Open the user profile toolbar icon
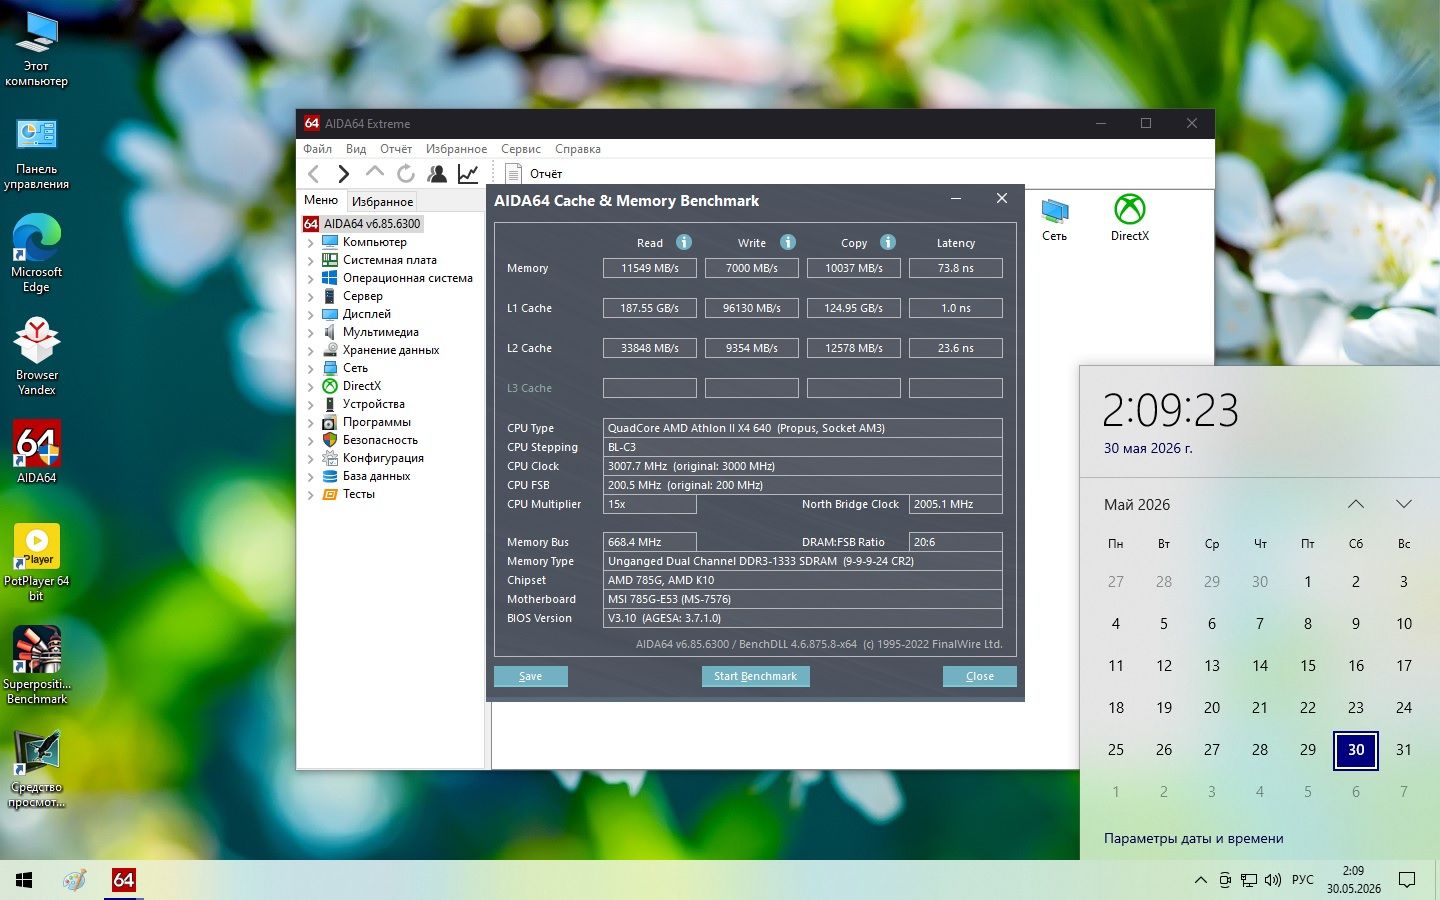 pyautogui.click(x=437, y=173)
